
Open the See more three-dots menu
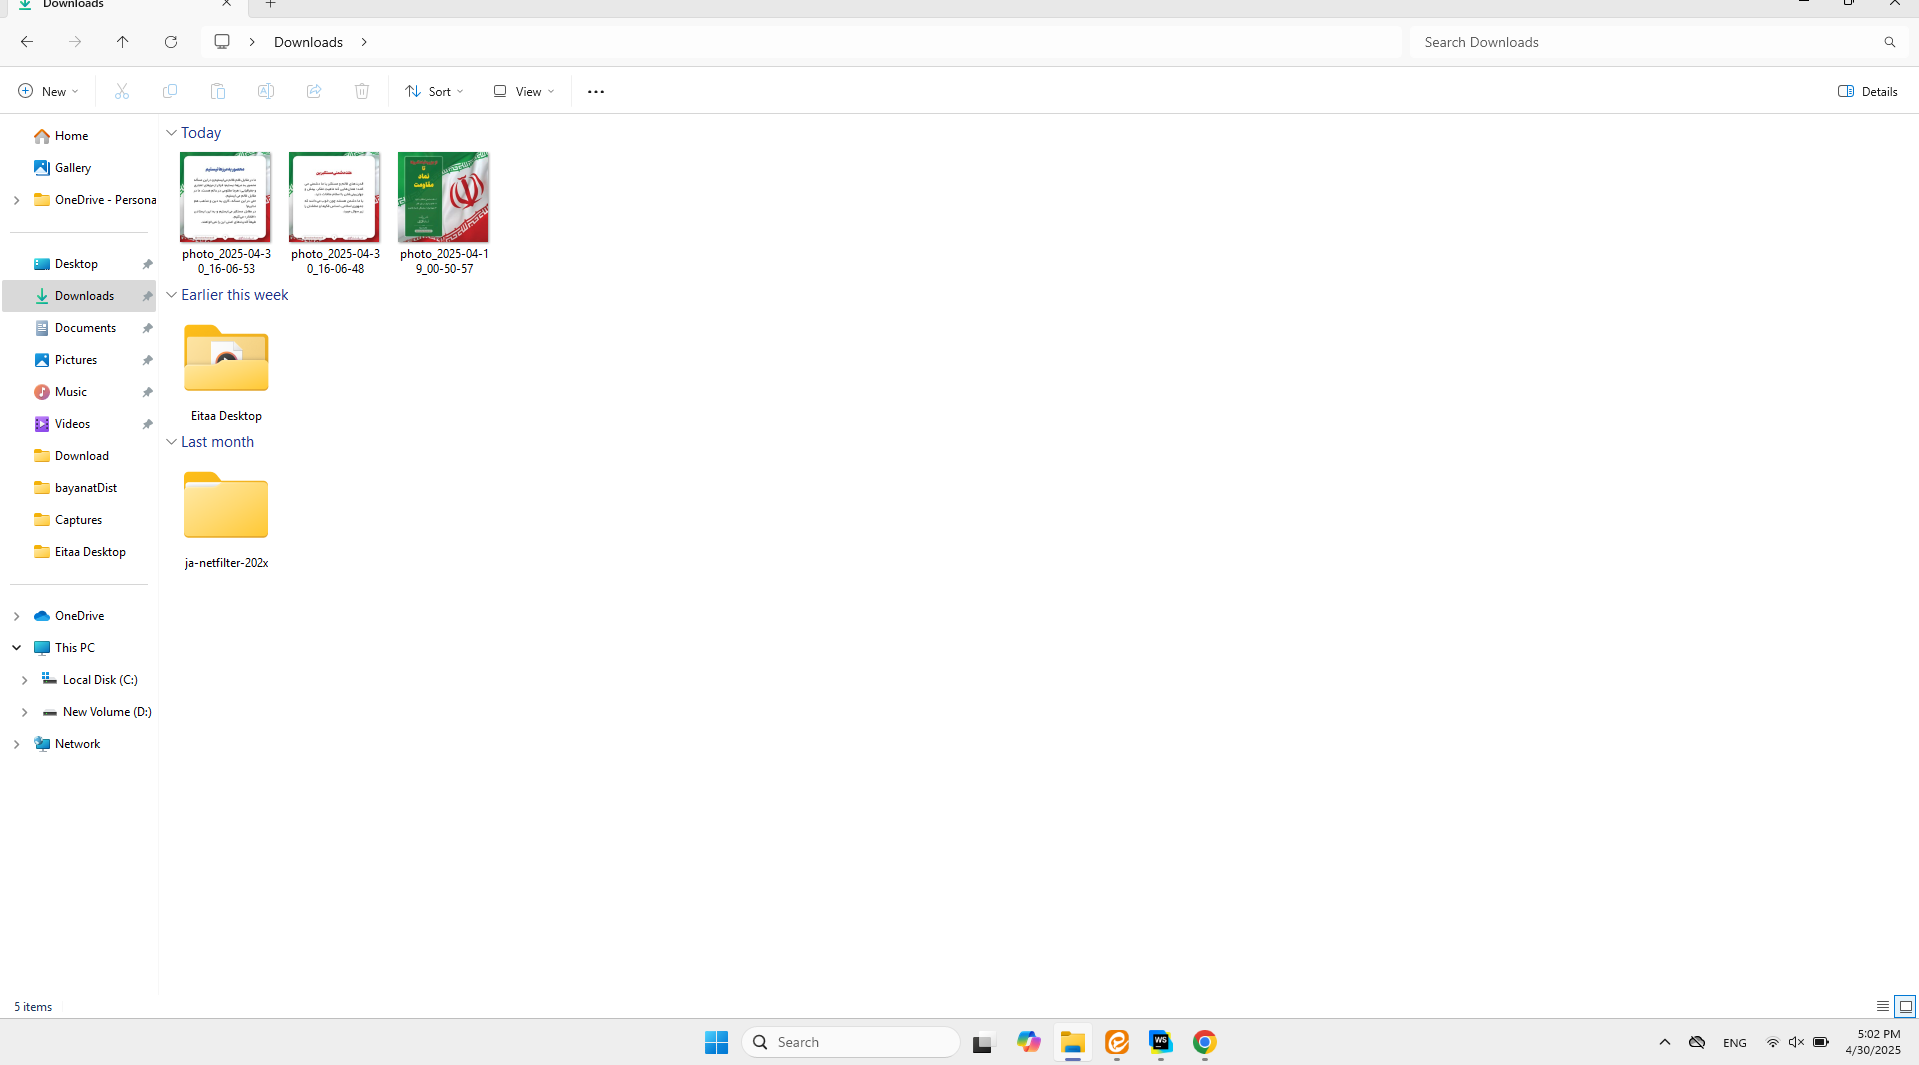(x=596, y=91)
